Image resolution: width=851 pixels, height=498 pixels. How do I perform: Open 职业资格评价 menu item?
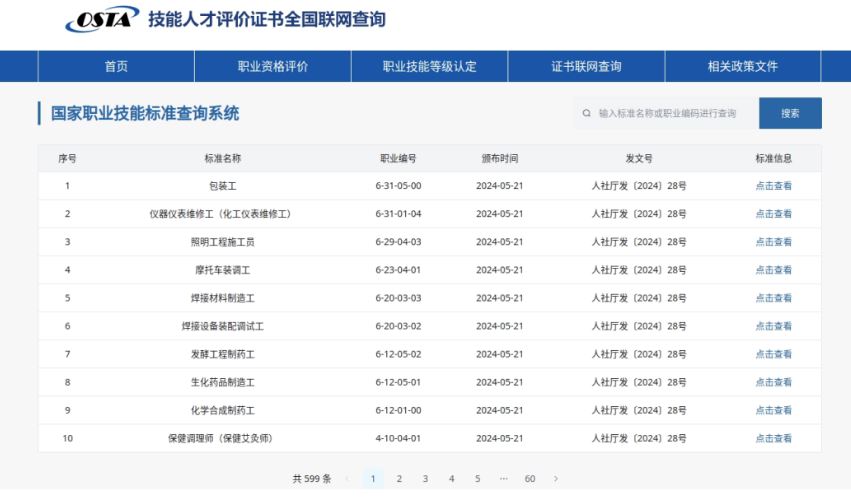[x=272, y=66]
